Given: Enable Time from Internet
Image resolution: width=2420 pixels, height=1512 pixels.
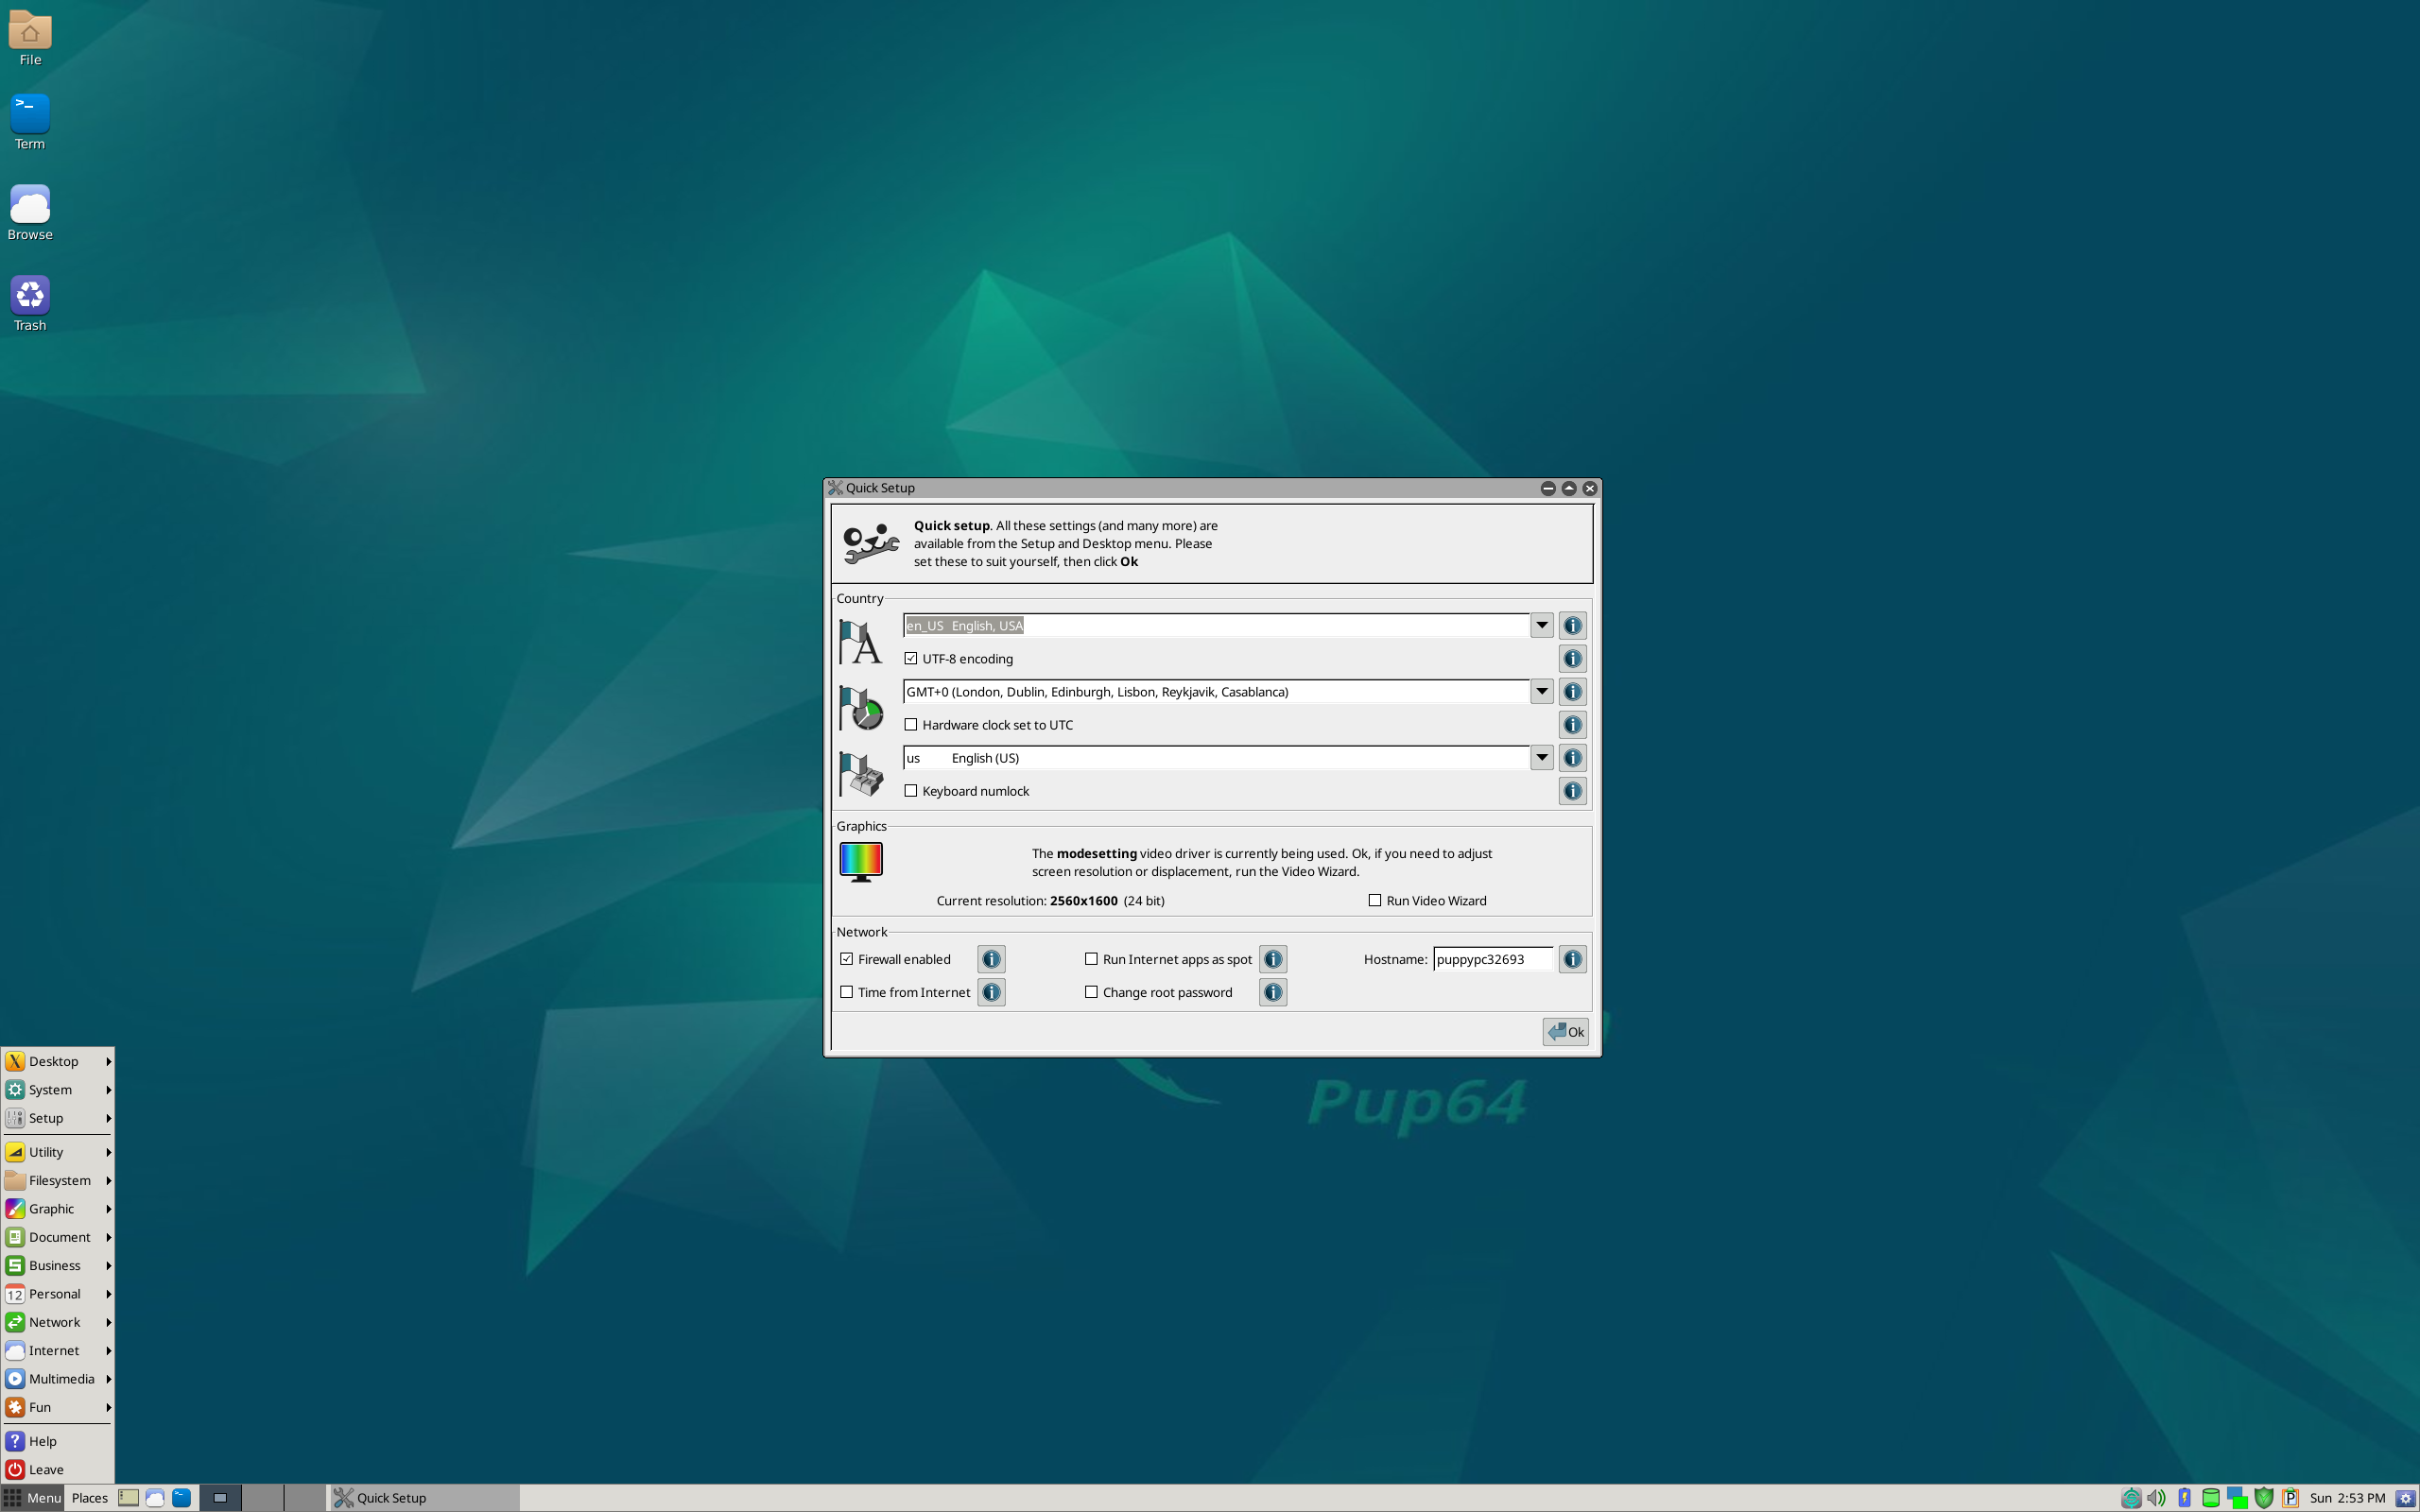Looking at the screenshot, I should 846,992.
